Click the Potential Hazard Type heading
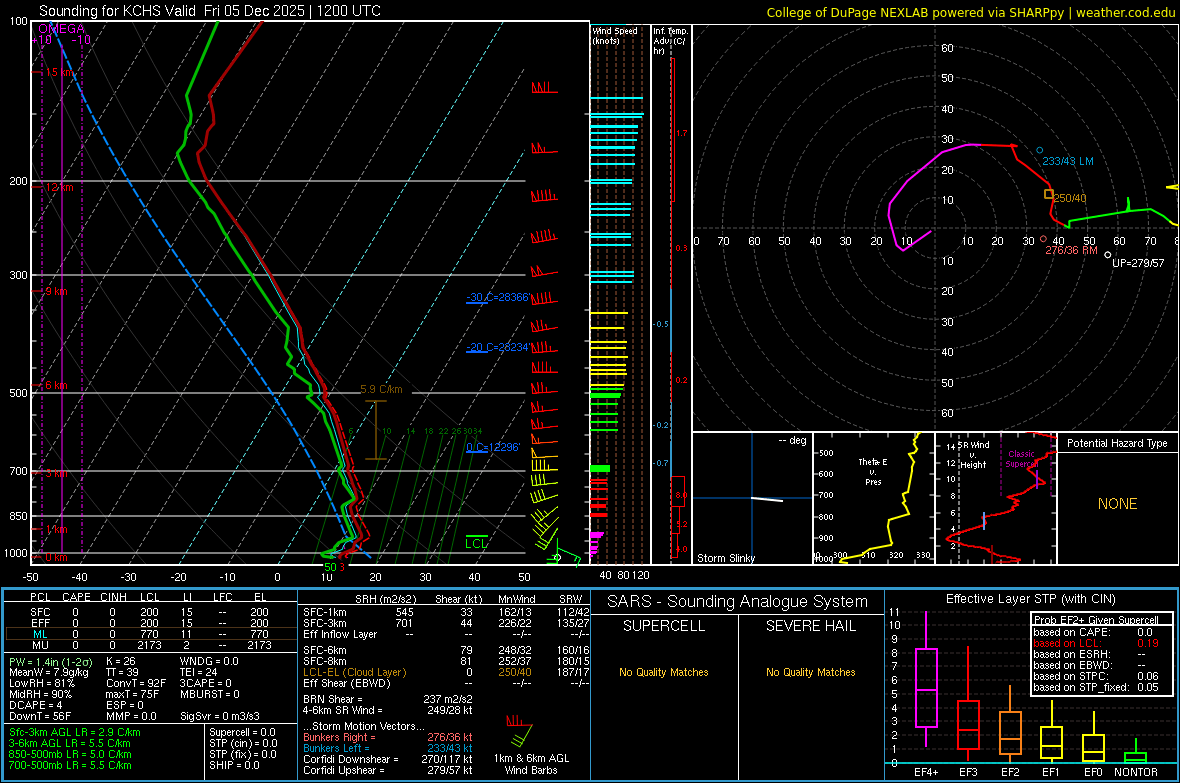The height and width of the screenshot is (783, 1180). click(x=1117, y=443)
